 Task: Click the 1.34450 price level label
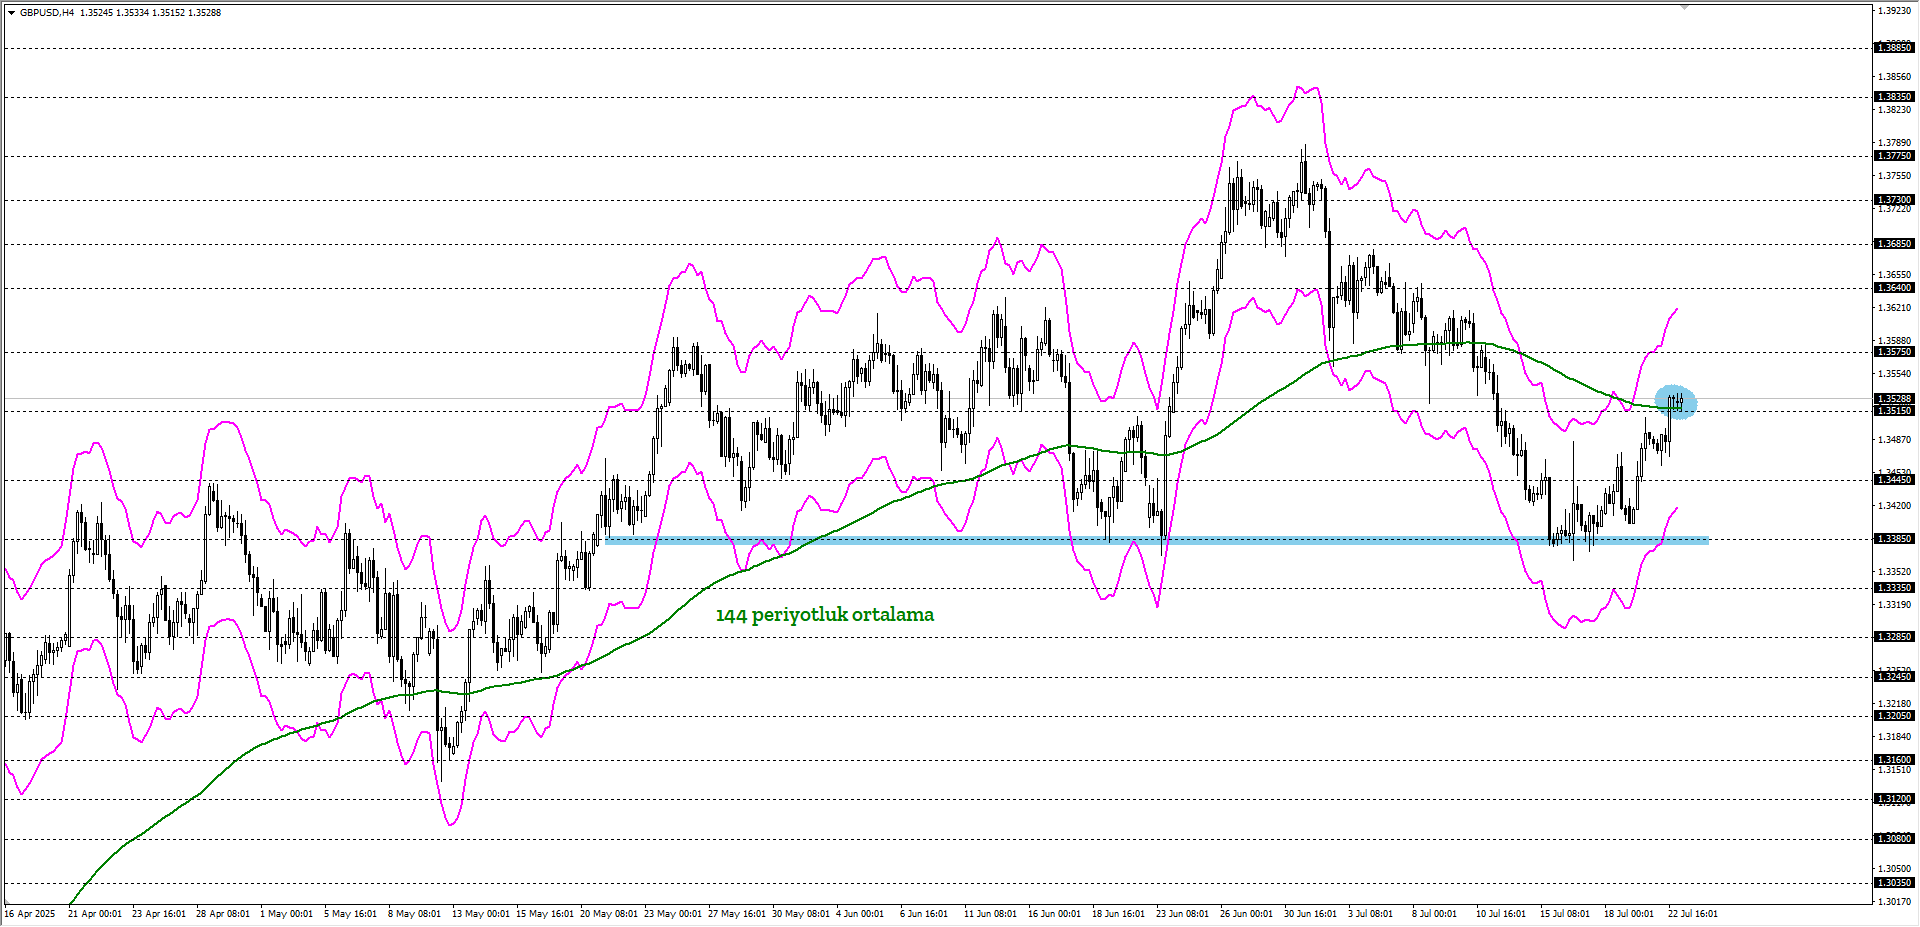[1893, 480]
